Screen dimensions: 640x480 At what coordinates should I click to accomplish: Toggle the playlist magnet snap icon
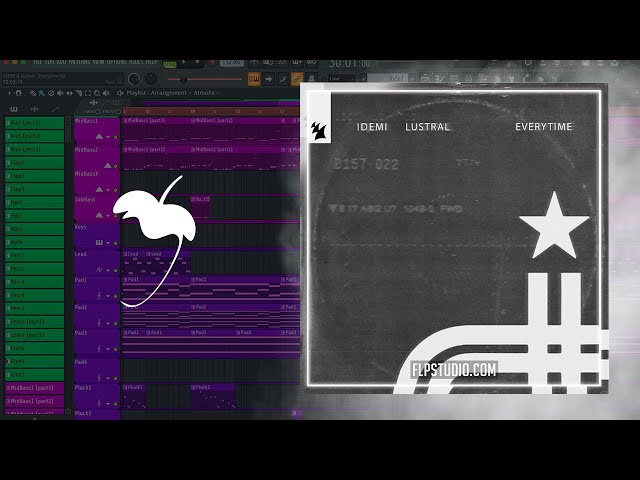coord(18,93)
